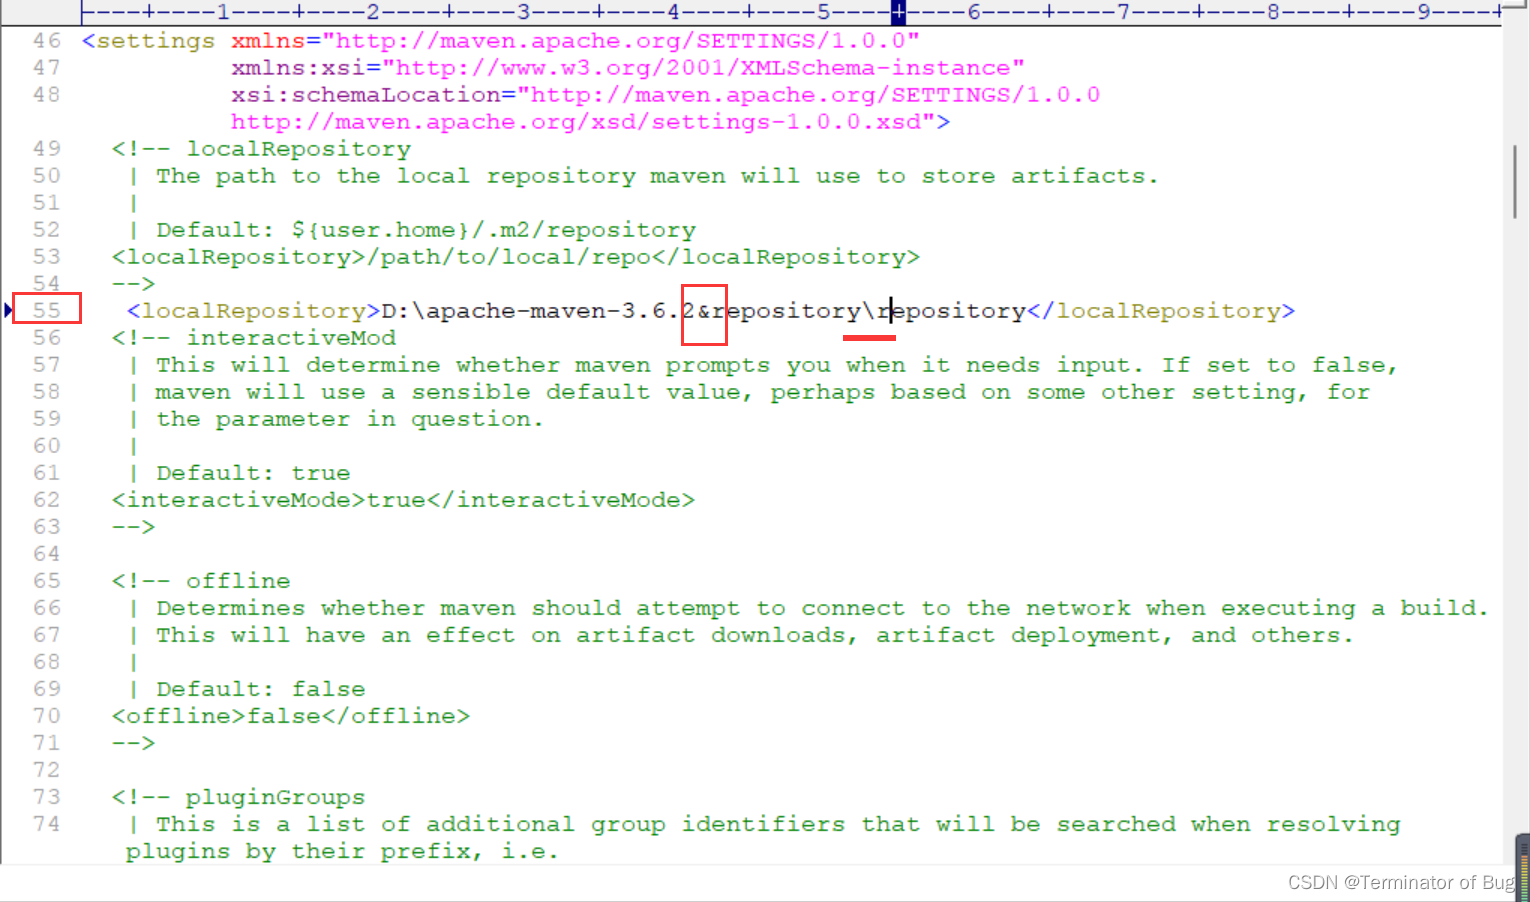Click closing </localRepository> tag on line 55
1530x902 pixels.
tap(1161, 311)
